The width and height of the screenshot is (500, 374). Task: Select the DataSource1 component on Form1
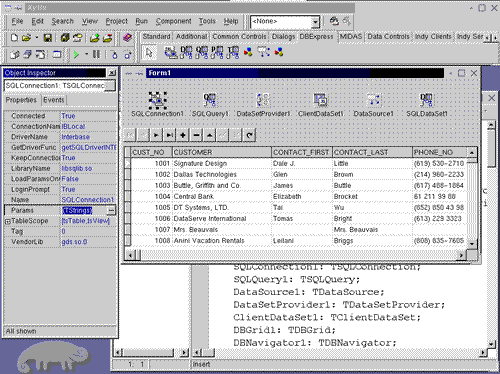[x=373, y=100]
